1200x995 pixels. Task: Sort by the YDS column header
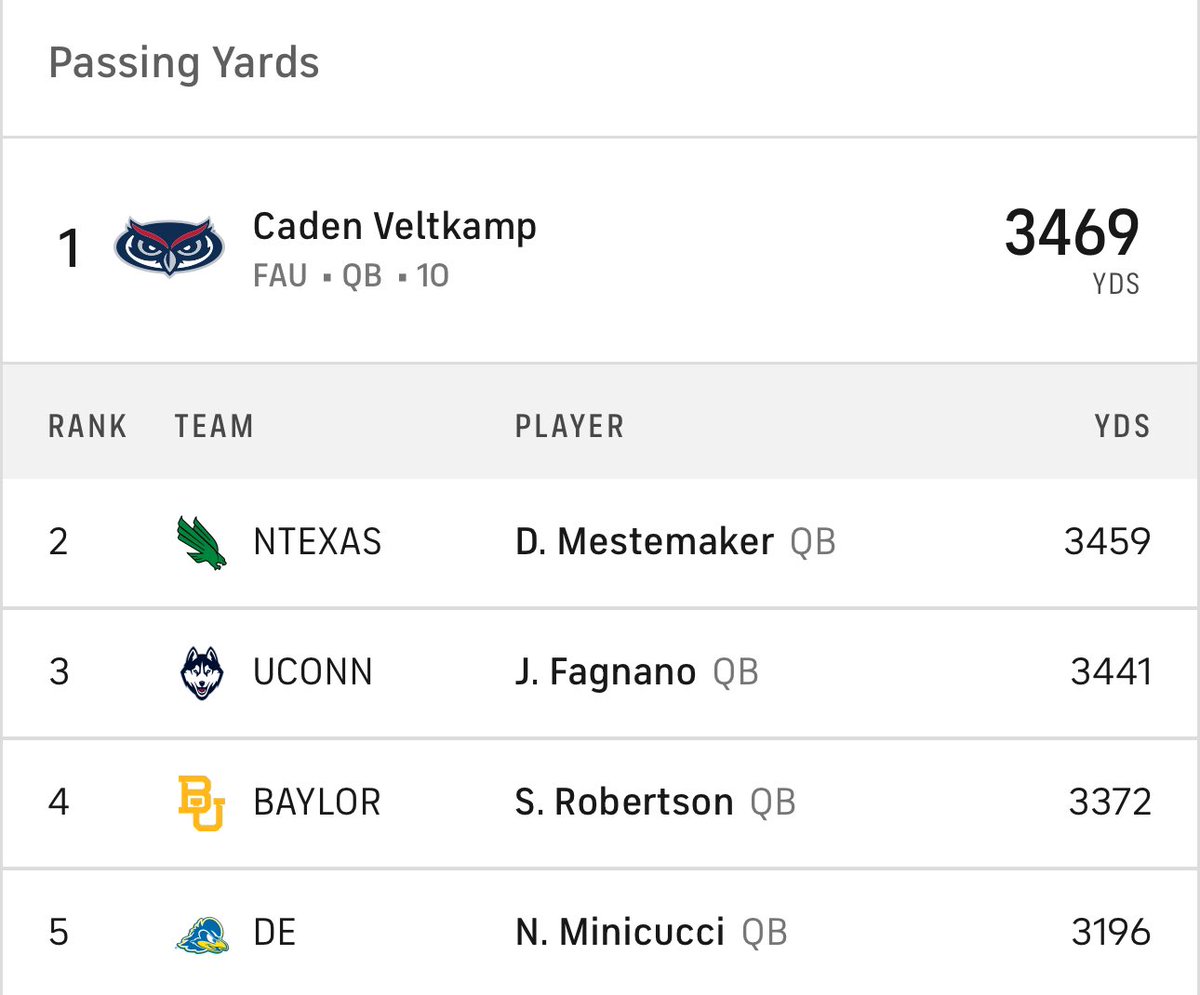[x=1122, y=426]
